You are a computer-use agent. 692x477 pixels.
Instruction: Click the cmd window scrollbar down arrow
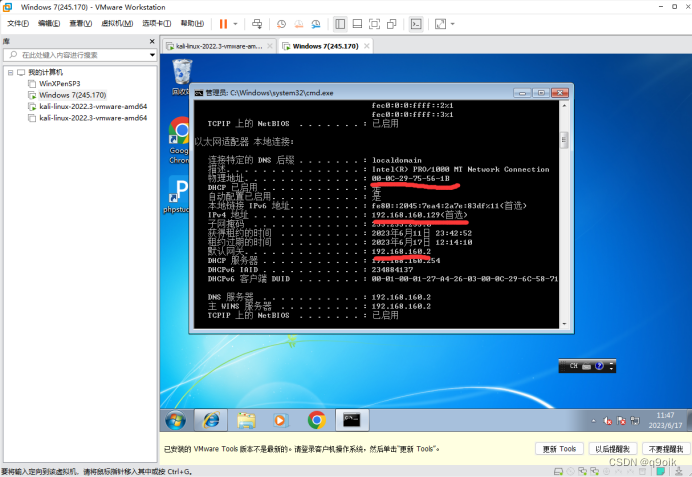[564, 324]
